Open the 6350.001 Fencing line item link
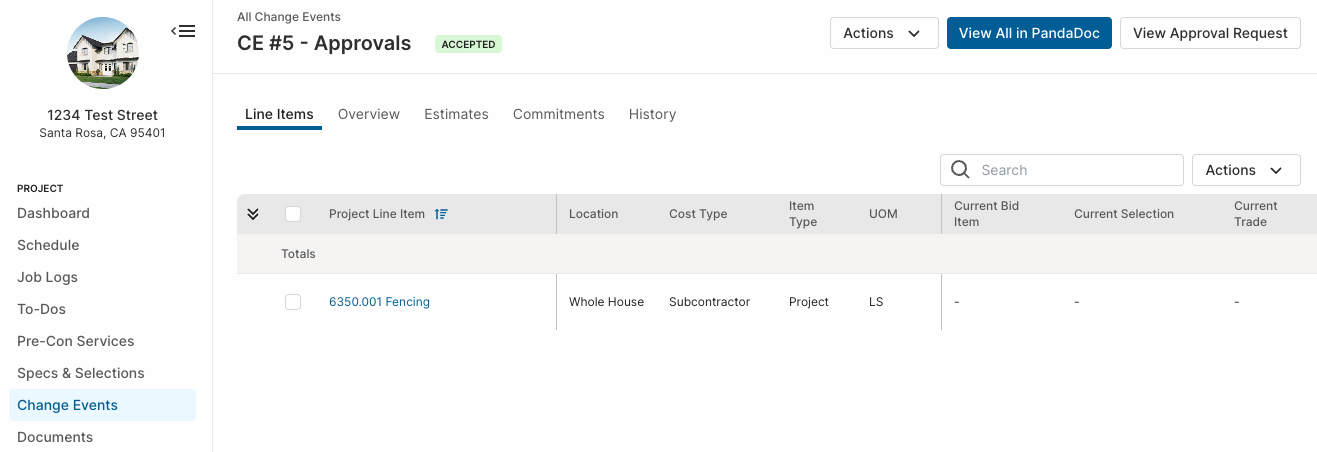 [379, 302]
